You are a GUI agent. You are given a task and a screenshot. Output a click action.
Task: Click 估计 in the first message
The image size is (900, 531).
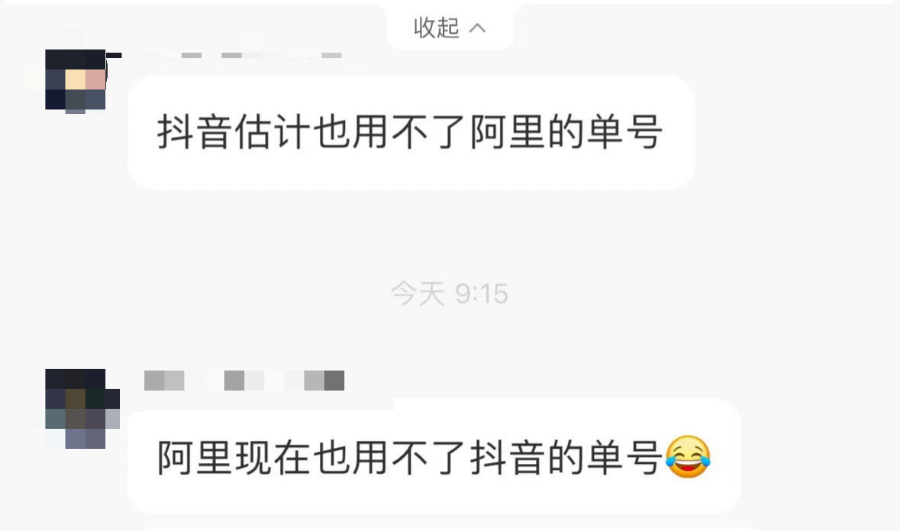point(273,132)
